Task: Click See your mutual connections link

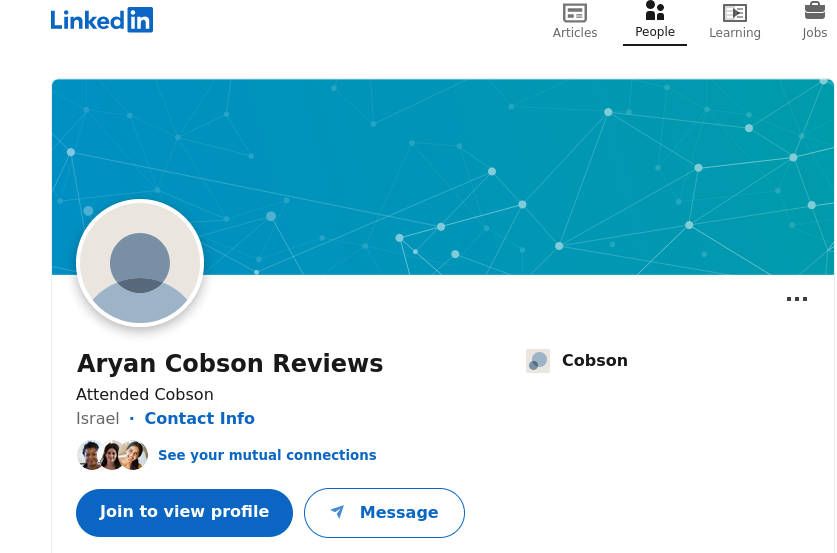Action: click(x=267, y=455)
